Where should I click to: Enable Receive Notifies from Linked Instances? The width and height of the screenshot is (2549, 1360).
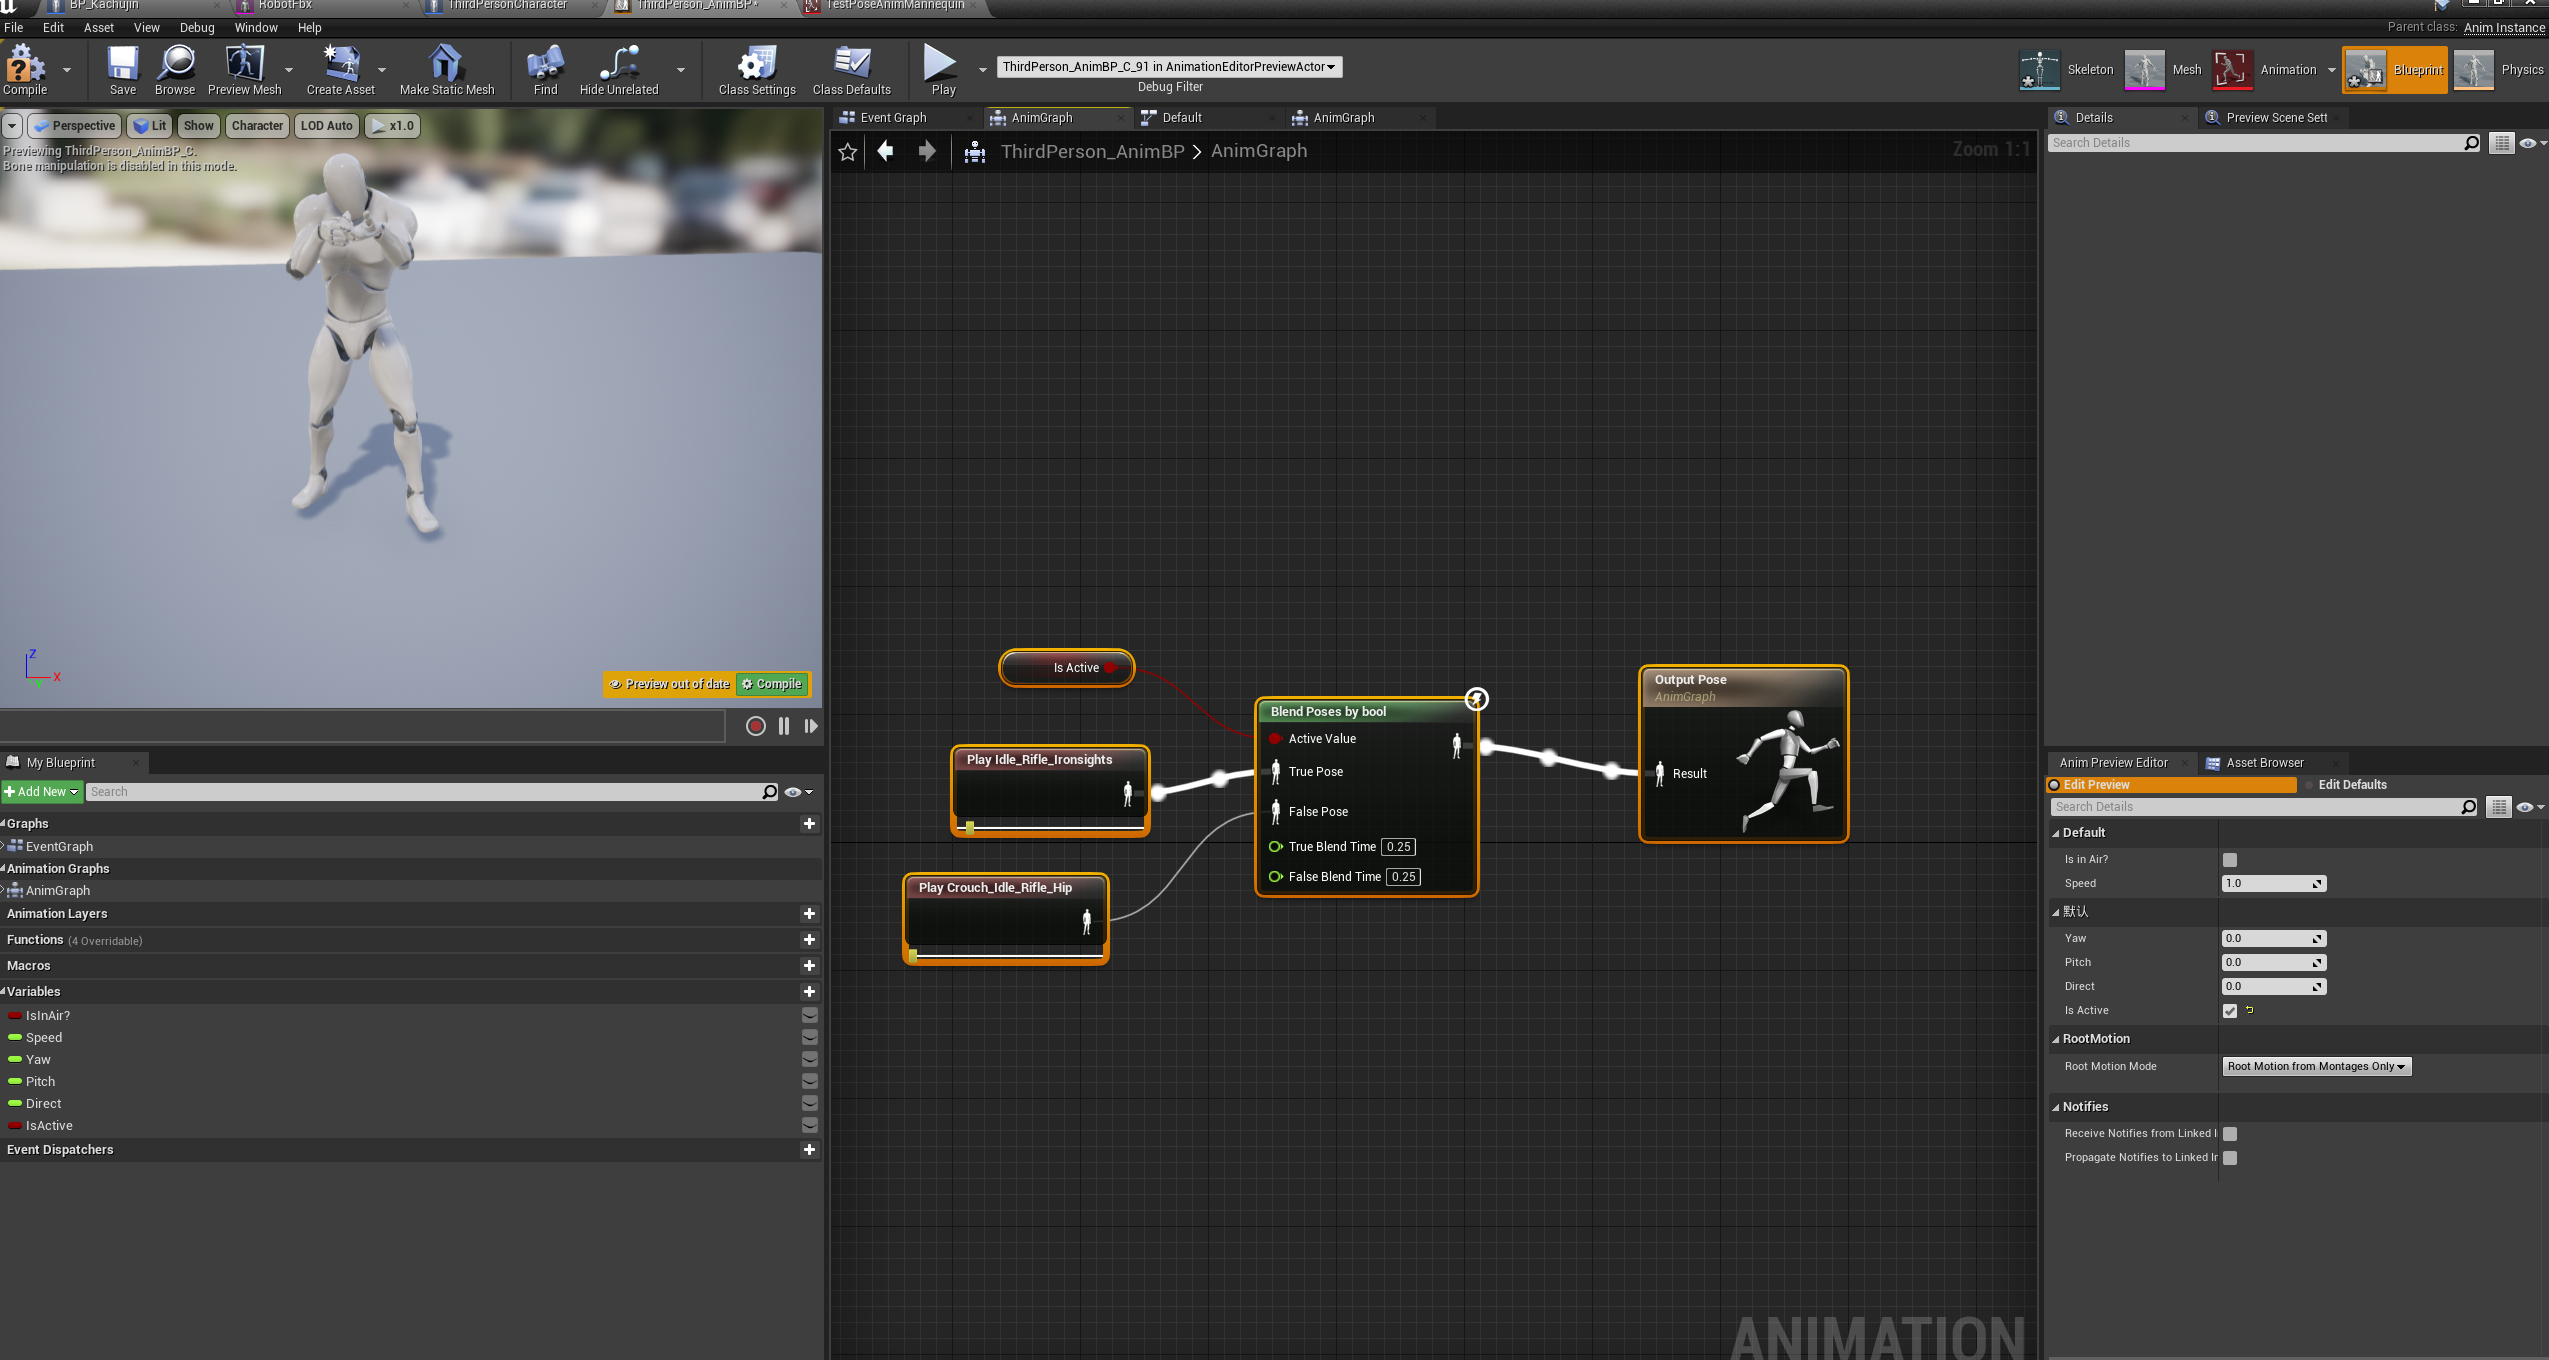coord(2229,1134)
